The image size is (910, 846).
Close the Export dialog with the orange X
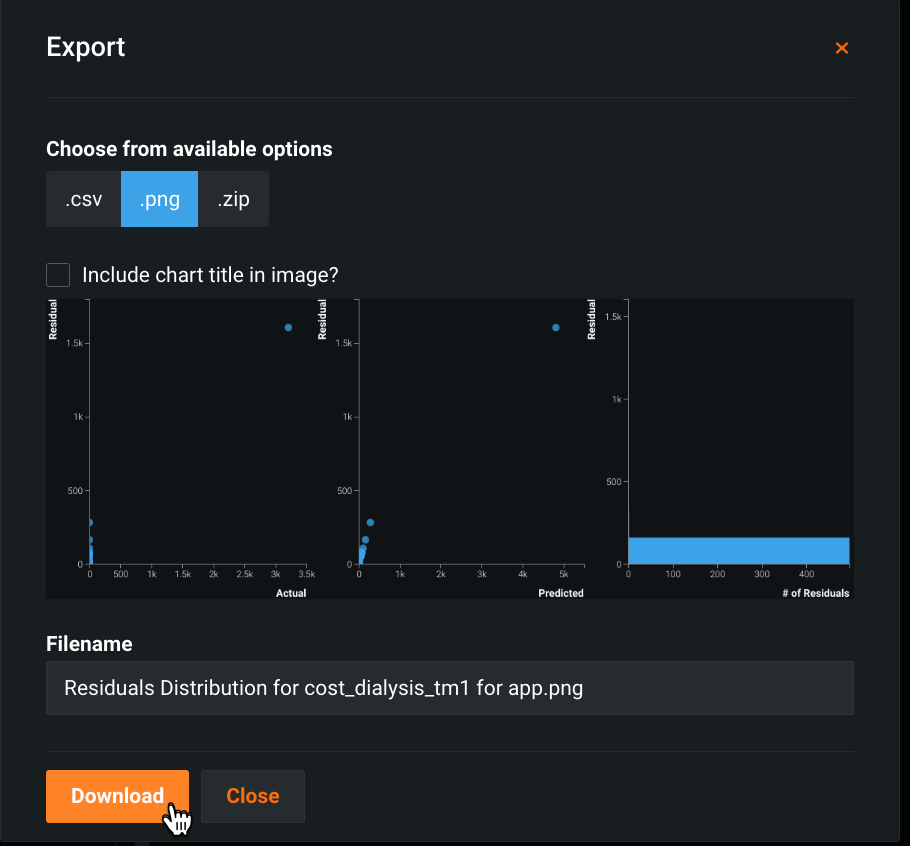coord(841,48)
